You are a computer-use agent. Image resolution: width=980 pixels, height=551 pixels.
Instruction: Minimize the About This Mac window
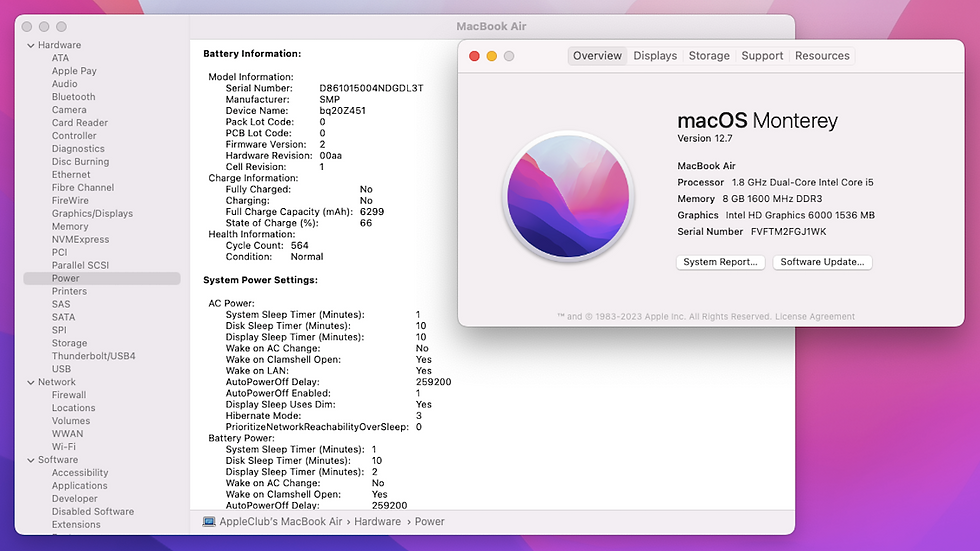[x=492, y=56]
